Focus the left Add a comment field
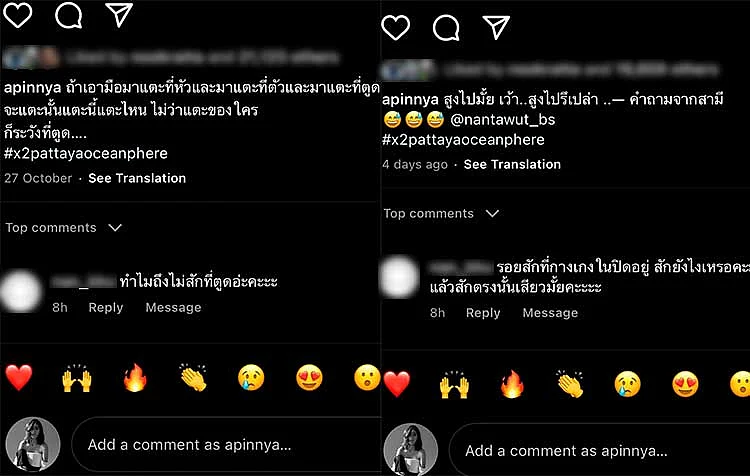The height and width of the screenshot is (476, 750). click(x=226, y=445)
